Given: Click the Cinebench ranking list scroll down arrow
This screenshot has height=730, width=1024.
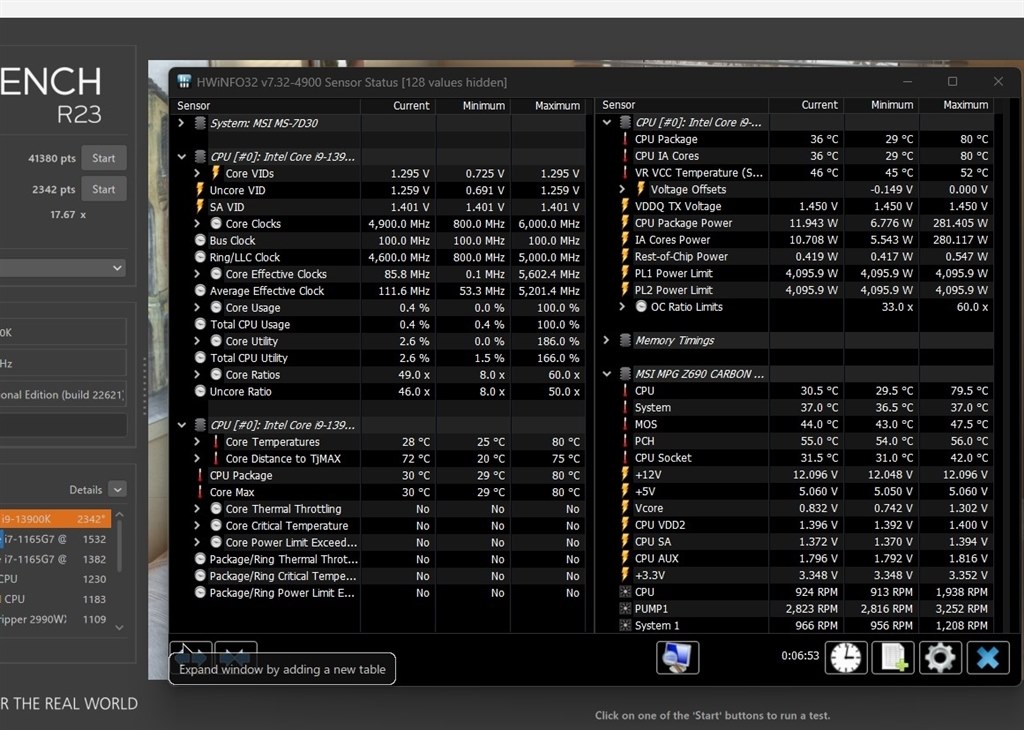Looking at the screenshot, I should pos(120,627).
